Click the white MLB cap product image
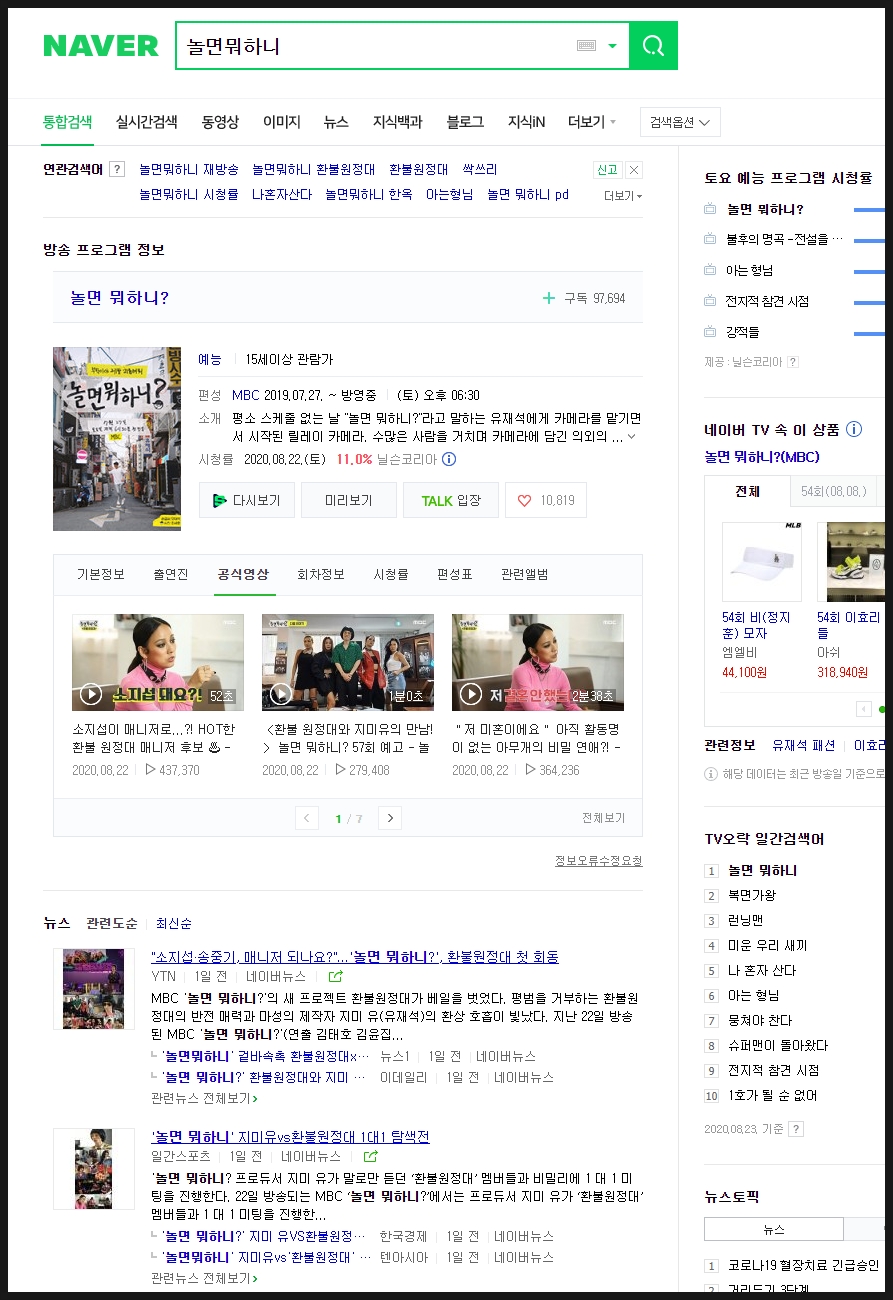Viewport: 893px width, 1300px height. tap(762, 561)
